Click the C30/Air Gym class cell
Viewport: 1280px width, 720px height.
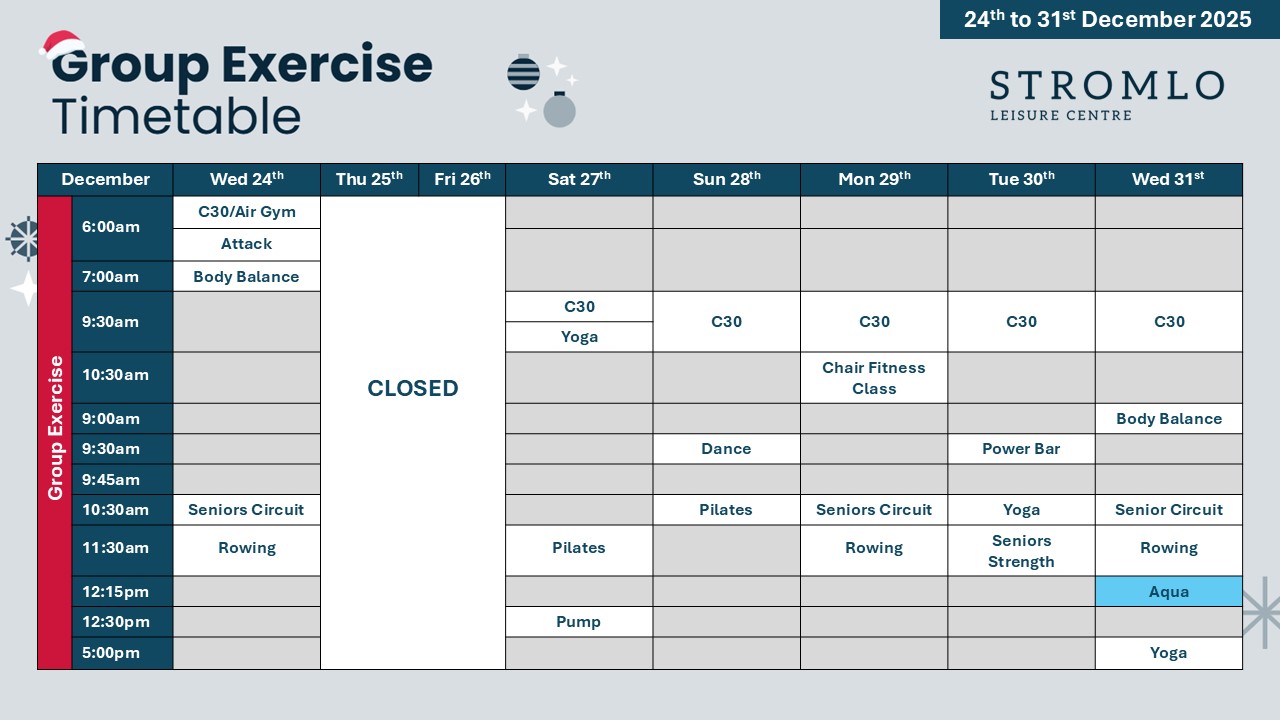tap(247, 212)
